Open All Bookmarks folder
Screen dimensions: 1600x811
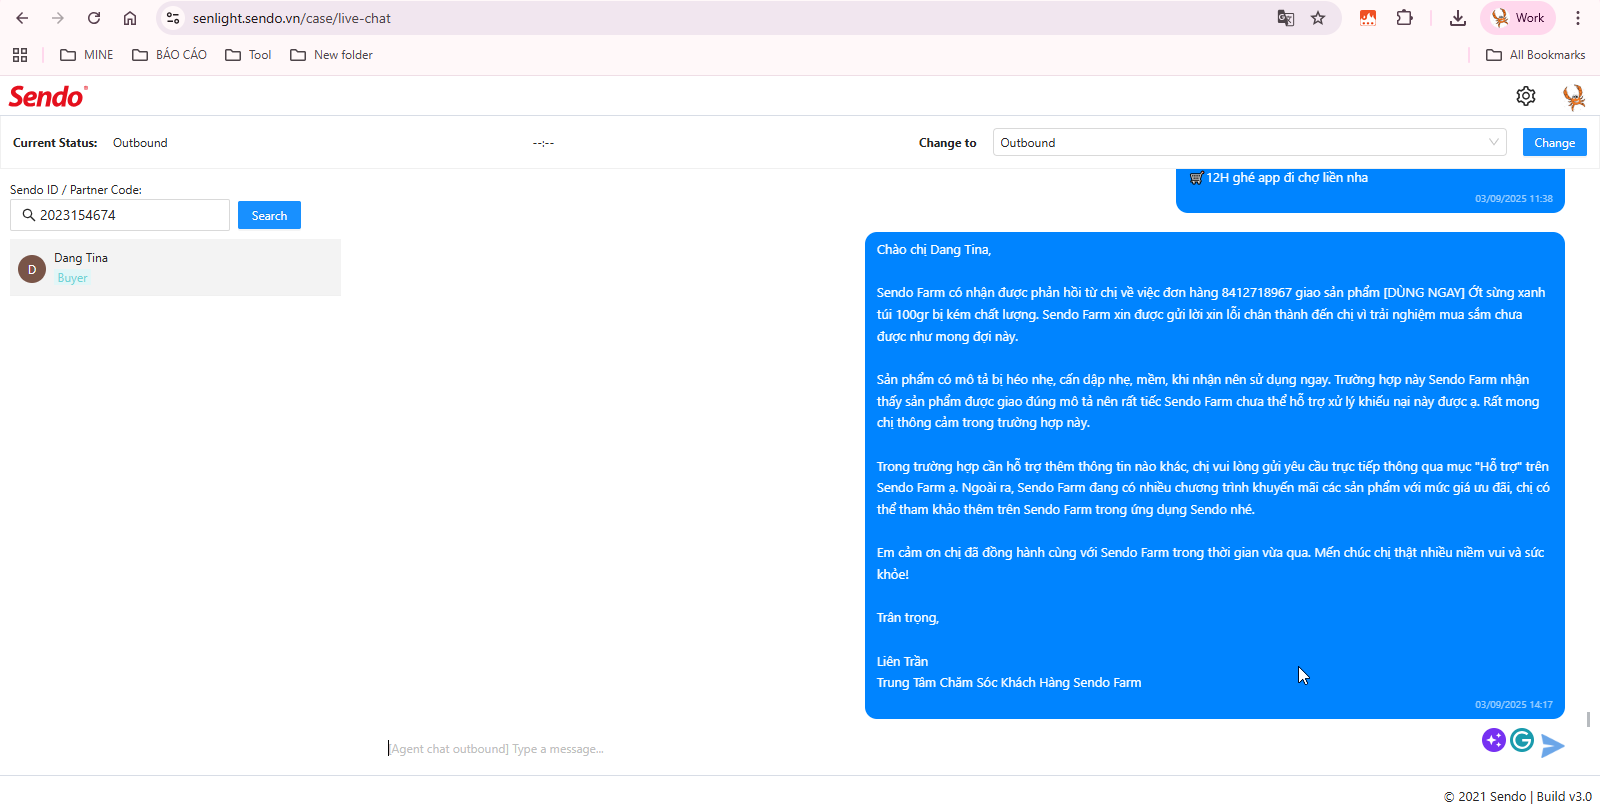click(x=1536, y=55)
